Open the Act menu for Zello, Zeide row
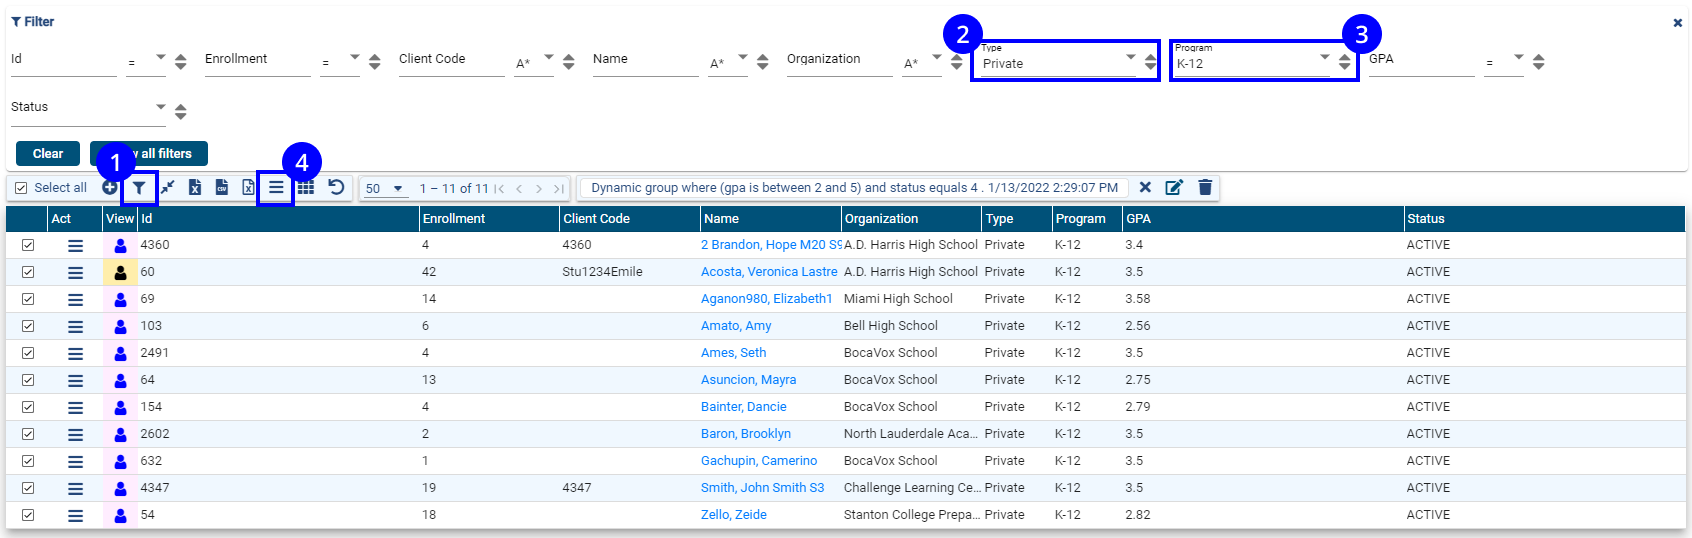 tap(75, 515)
